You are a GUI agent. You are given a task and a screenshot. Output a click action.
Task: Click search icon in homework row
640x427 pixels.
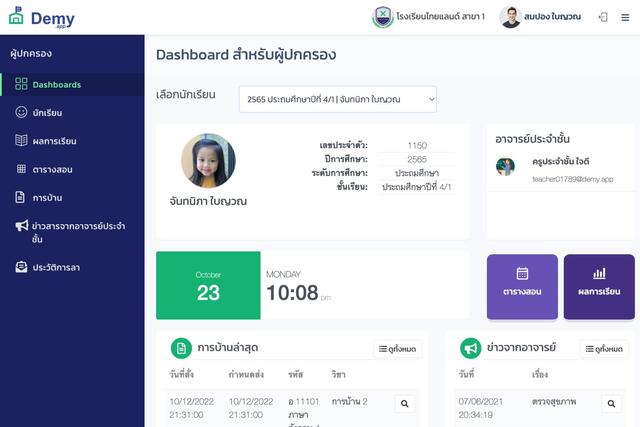pyautogui.click(x=405, y=404)
